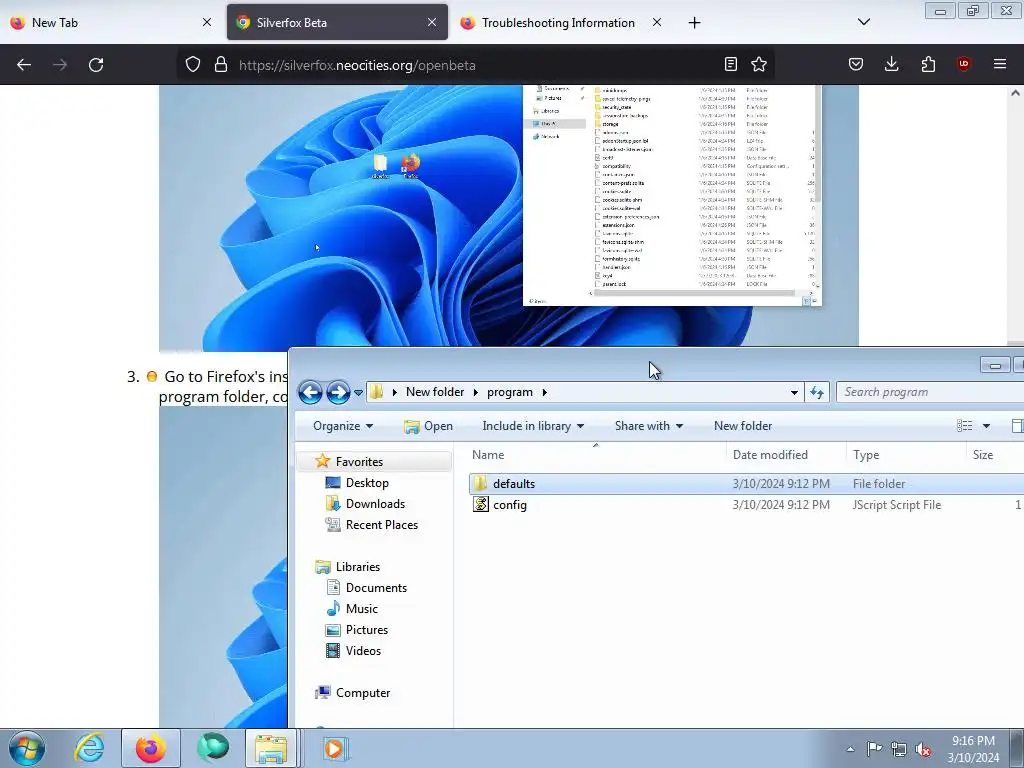Open address bar previous locations dropdown
1024x768 pixels.
pyautogui.click(x=794, y=392)
